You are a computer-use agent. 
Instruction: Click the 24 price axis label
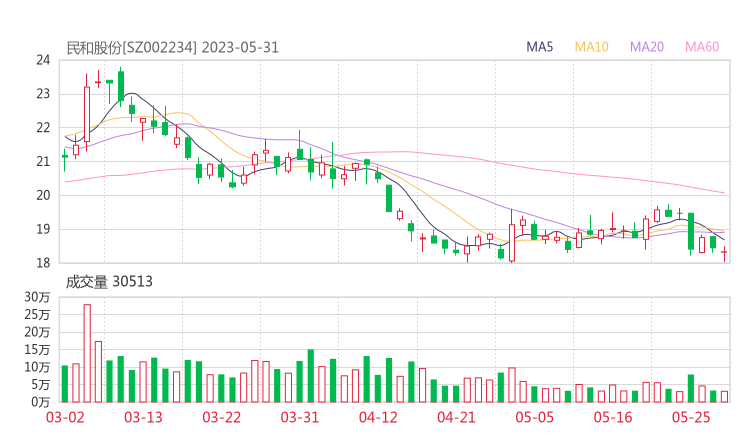(43, 60)
